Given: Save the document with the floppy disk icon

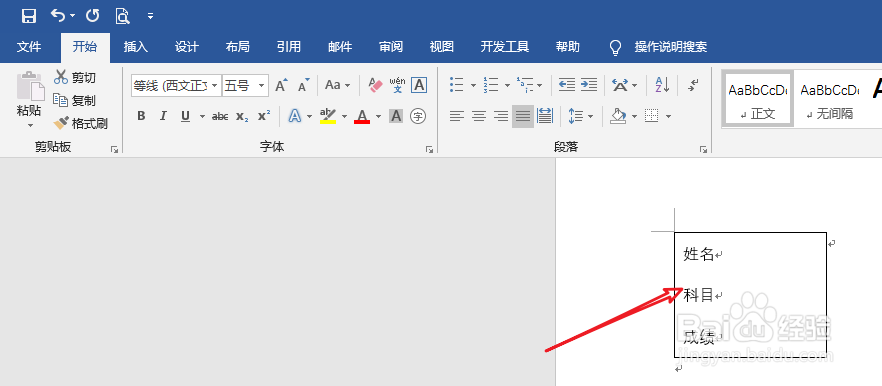Looking at the screenshot, I should click(29, 16).
